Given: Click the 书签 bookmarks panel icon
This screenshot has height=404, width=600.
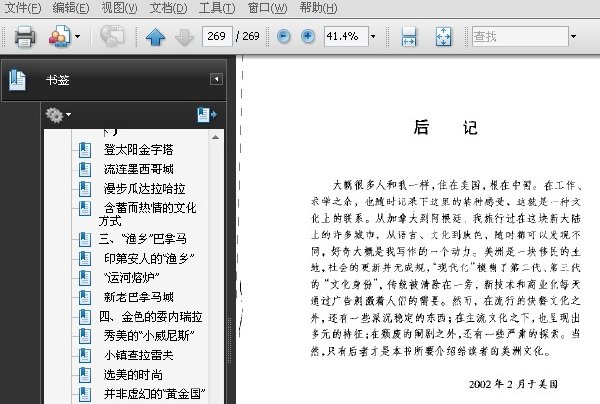Looking at the screenshot, I should point(17,80).
